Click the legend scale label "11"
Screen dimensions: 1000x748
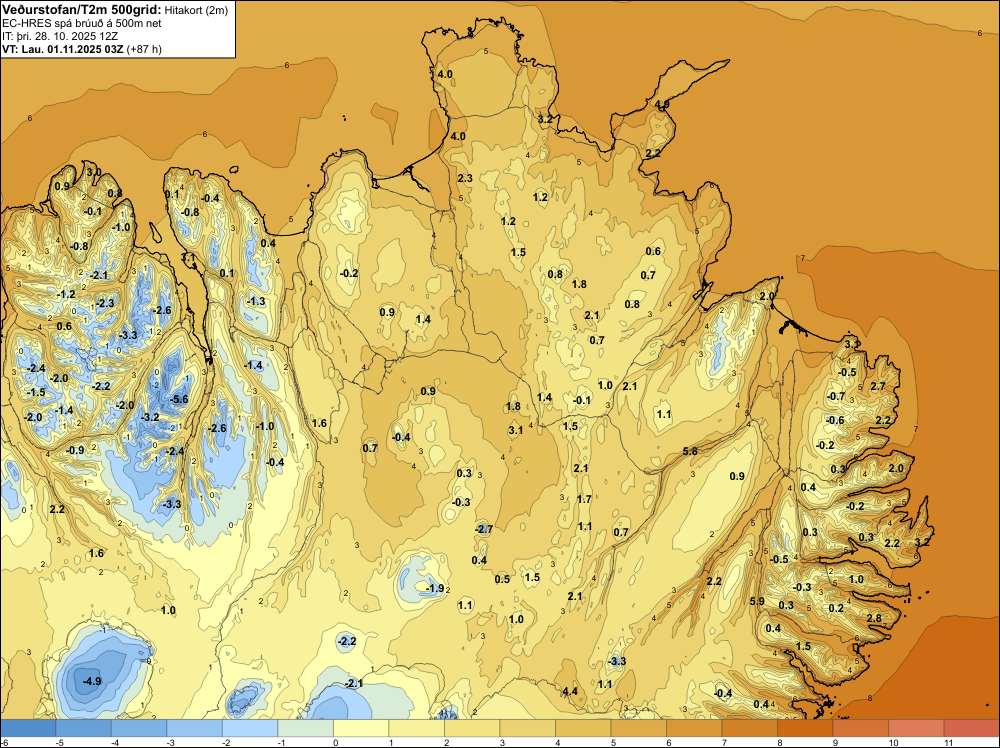tap(948, 742)
